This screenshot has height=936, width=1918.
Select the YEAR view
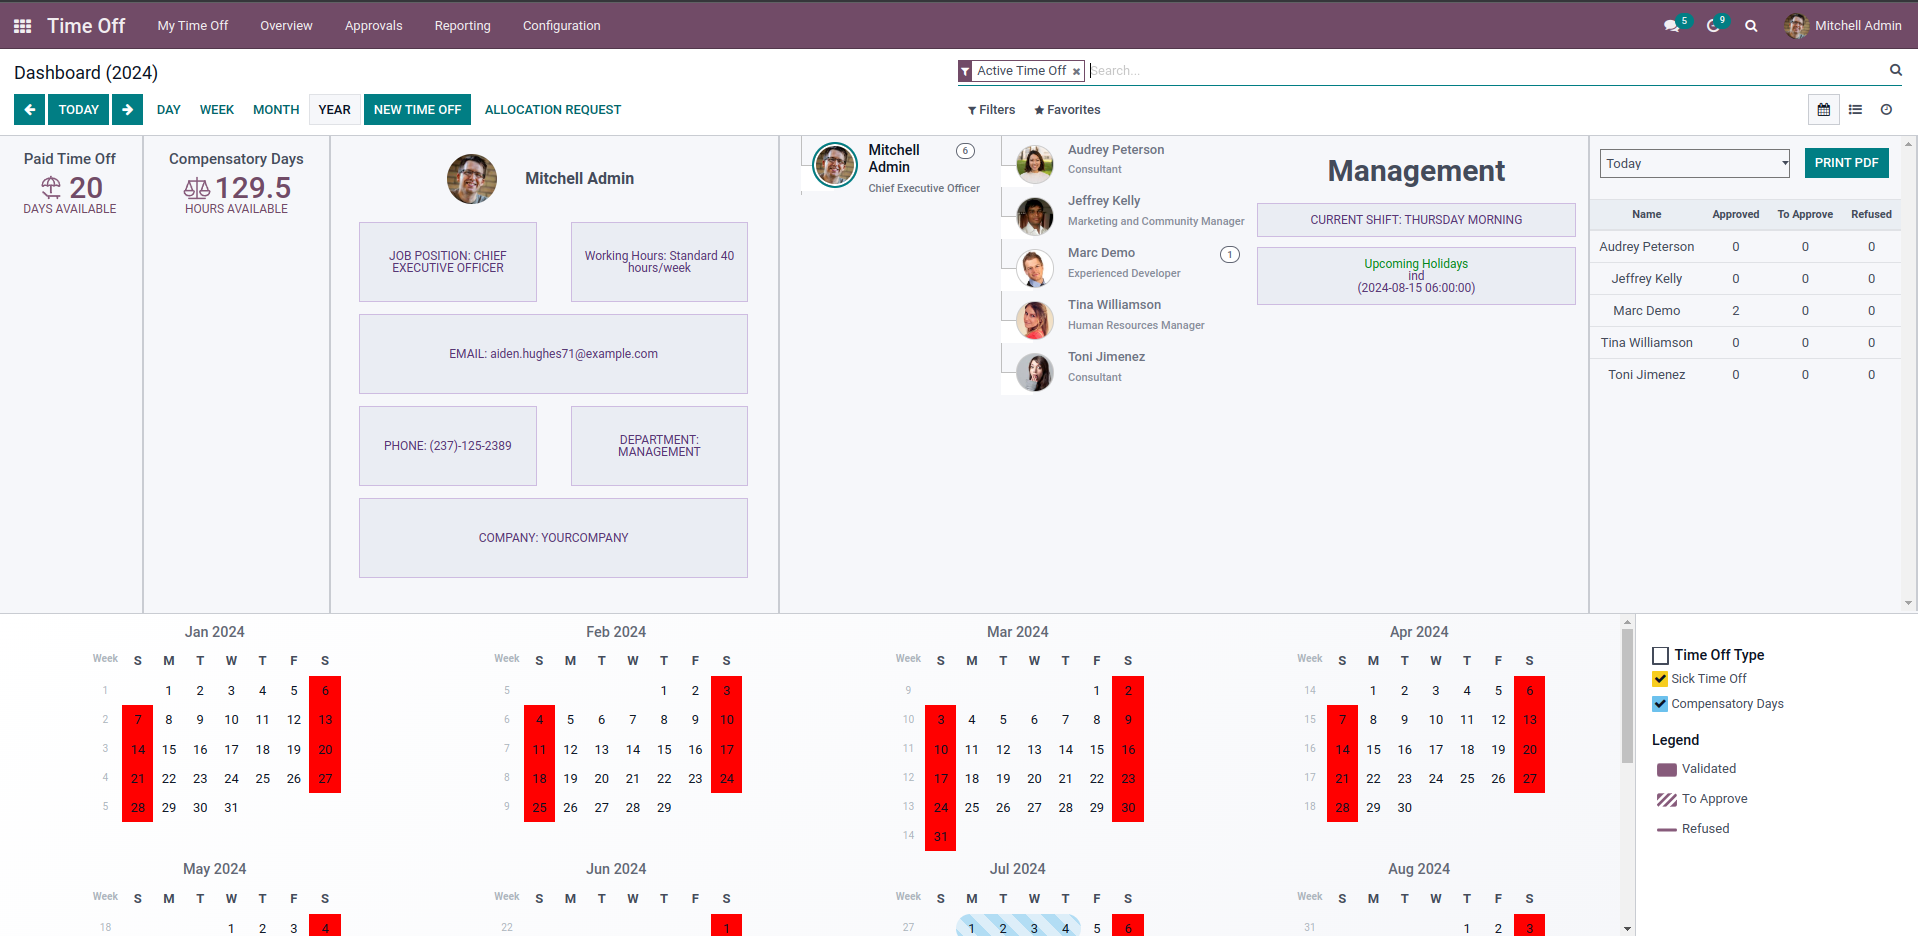[335, 110]
